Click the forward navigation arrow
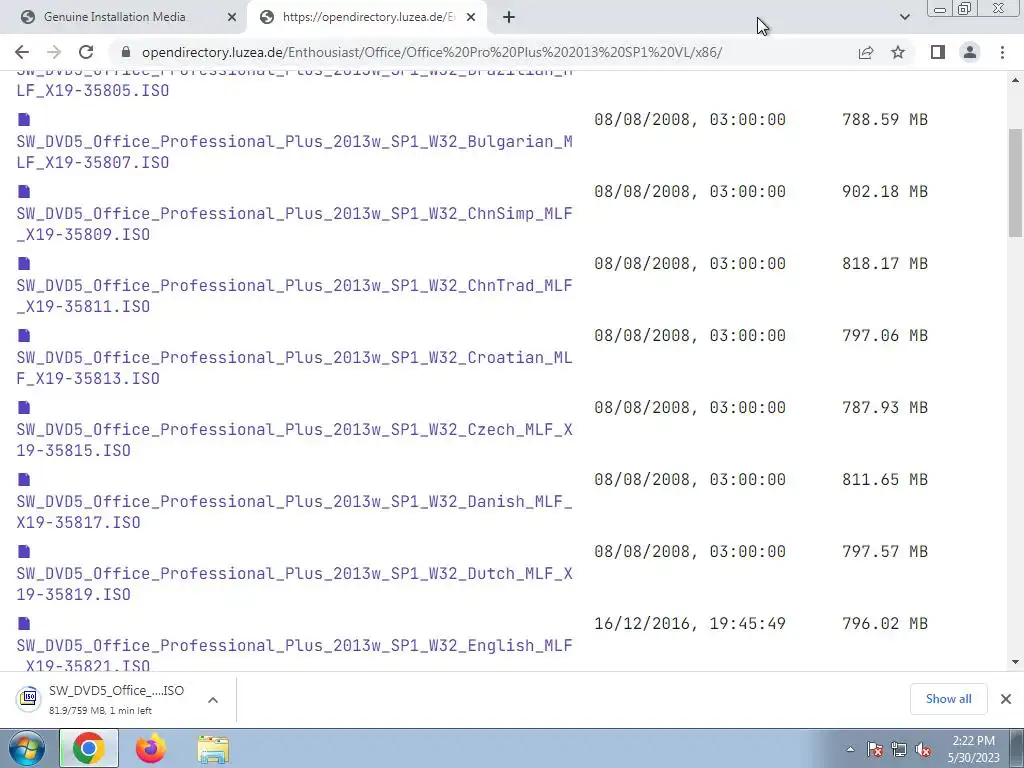 point(54,52)
